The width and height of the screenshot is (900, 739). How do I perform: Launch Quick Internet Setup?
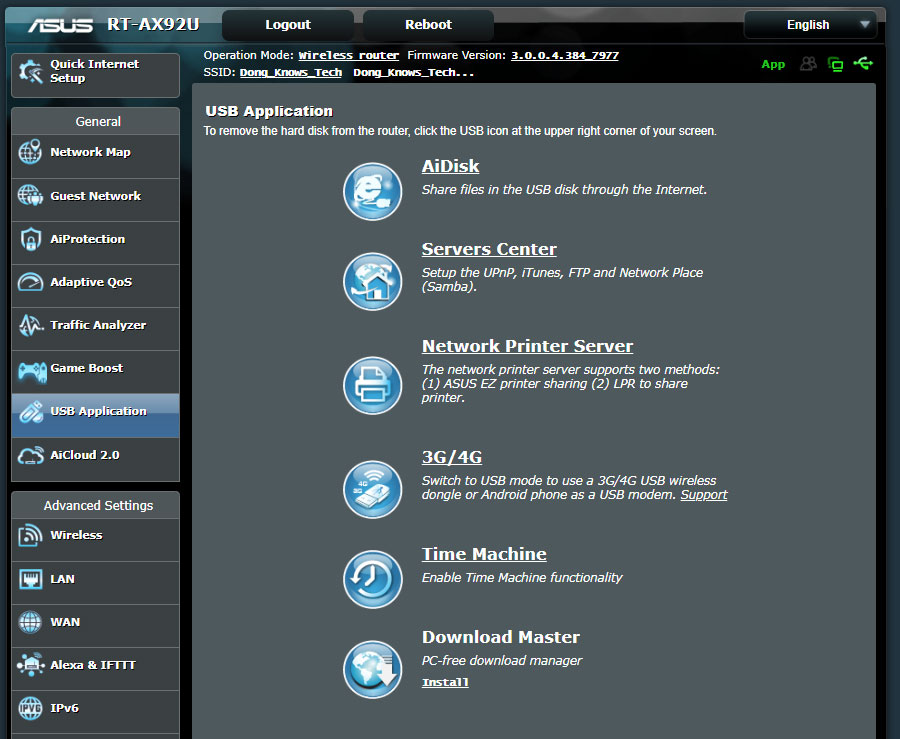point(95,71)
